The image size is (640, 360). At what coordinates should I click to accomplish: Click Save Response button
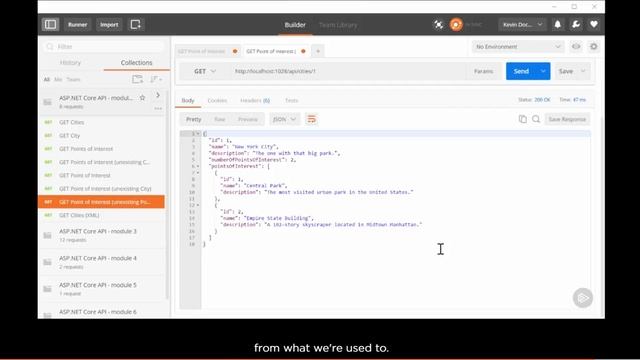click(x=567, y=119)
